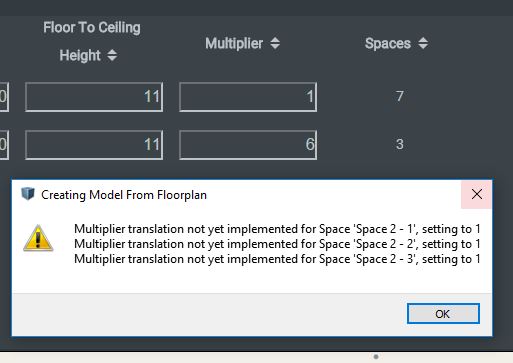Click the blue cube icon in dialog title
Viewport: 513px width, 363px height.
coord(28,194)
